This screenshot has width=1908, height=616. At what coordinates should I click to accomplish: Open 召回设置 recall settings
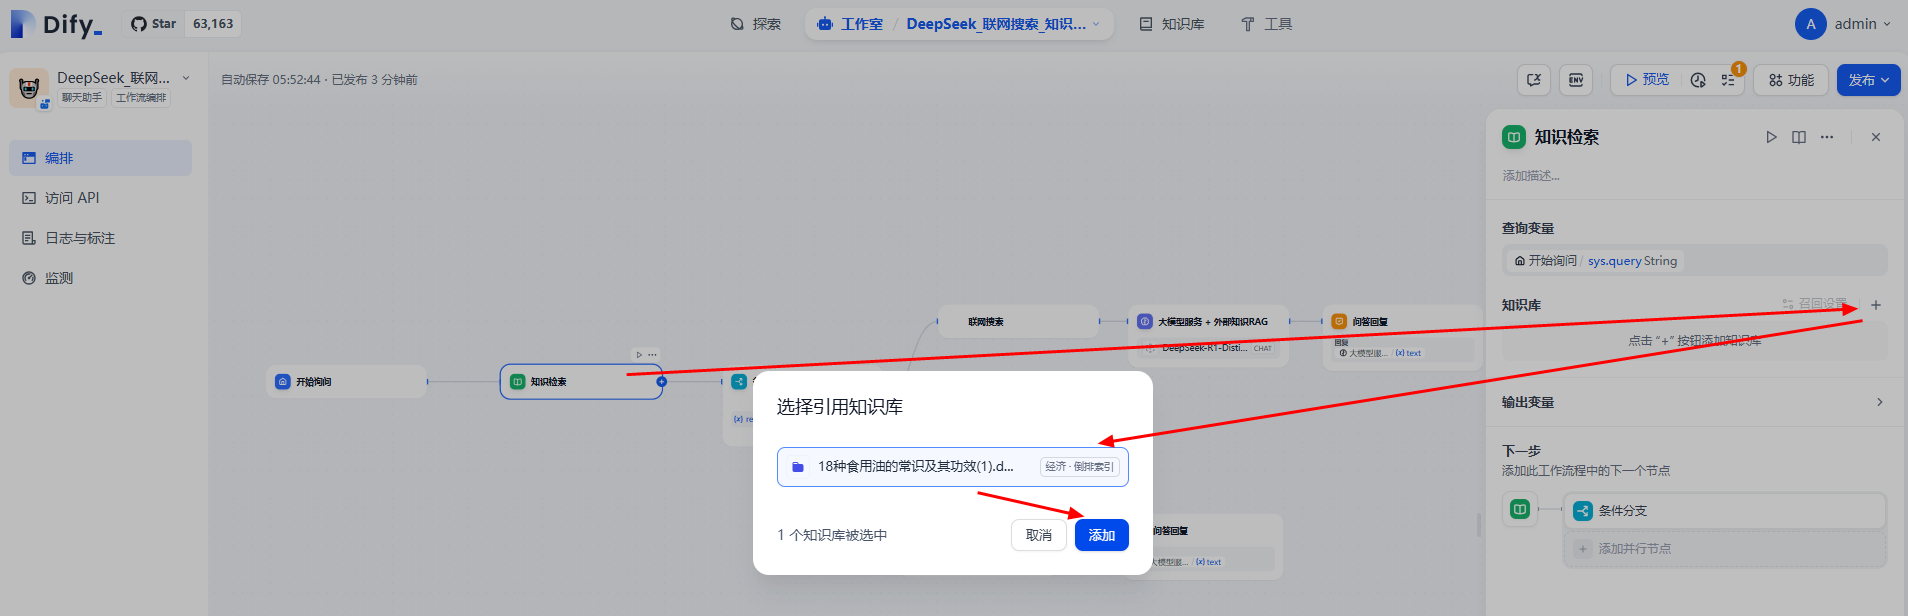point(1816,304)
